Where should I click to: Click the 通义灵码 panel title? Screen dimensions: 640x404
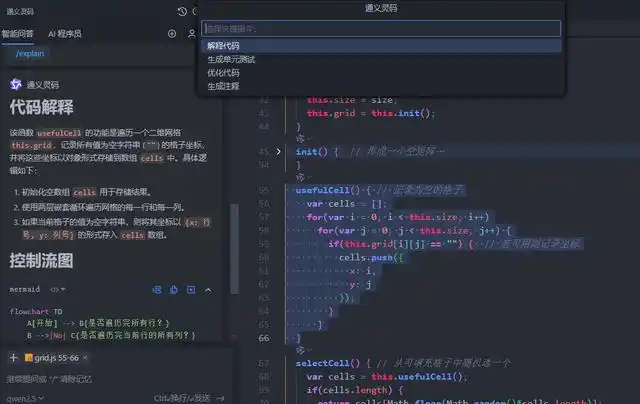(20, 11)
